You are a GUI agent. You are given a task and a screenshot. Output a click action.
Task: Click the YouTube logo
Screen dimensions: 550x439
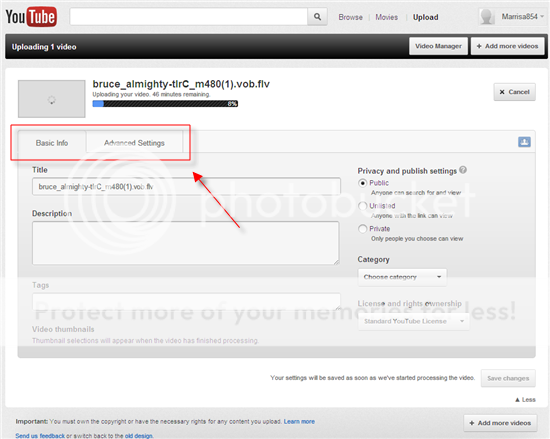coord(31,17)
